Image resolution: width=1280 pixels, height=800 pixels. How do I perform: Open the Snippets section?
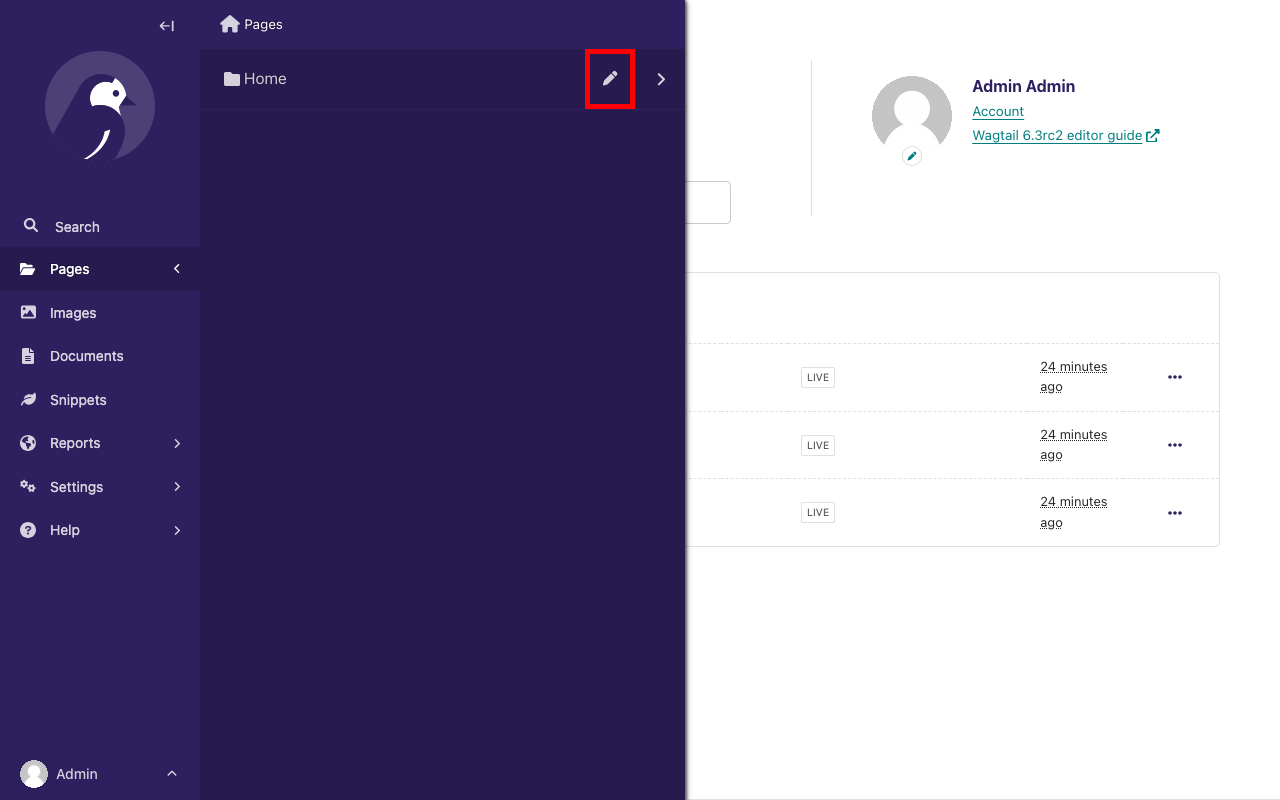coord(78,399)
